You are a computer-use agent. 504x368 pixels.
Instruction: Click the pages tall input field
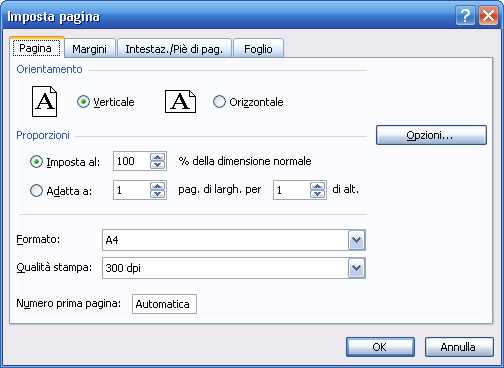[x=292, y=190]
